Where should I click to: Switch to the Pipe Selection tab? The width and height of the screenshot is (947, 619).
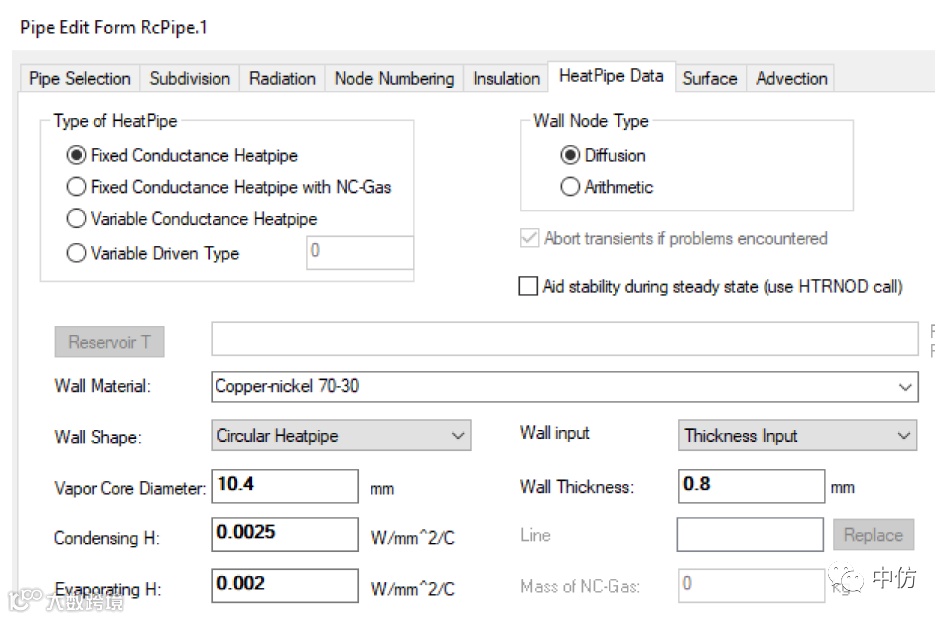coord(80,79)
